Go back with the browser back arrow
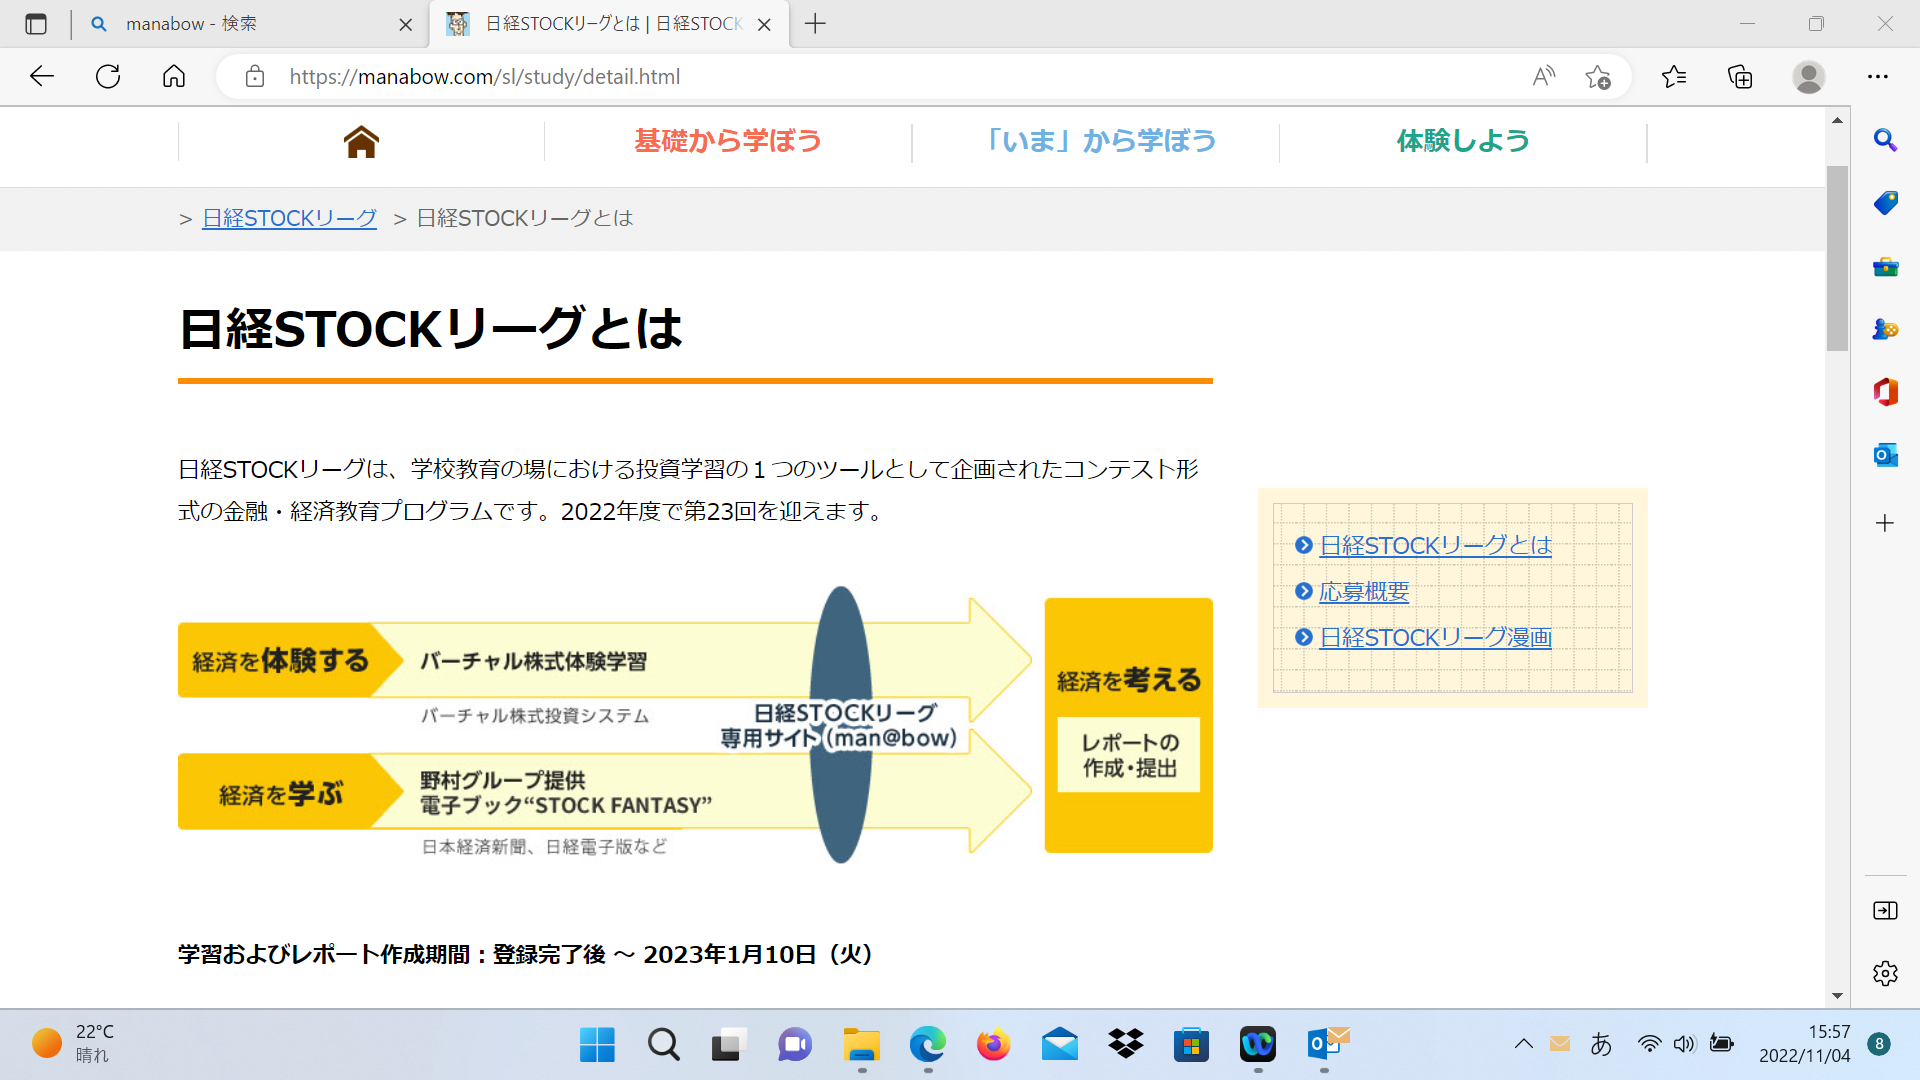1920x1080 pixels. [42, 77]
